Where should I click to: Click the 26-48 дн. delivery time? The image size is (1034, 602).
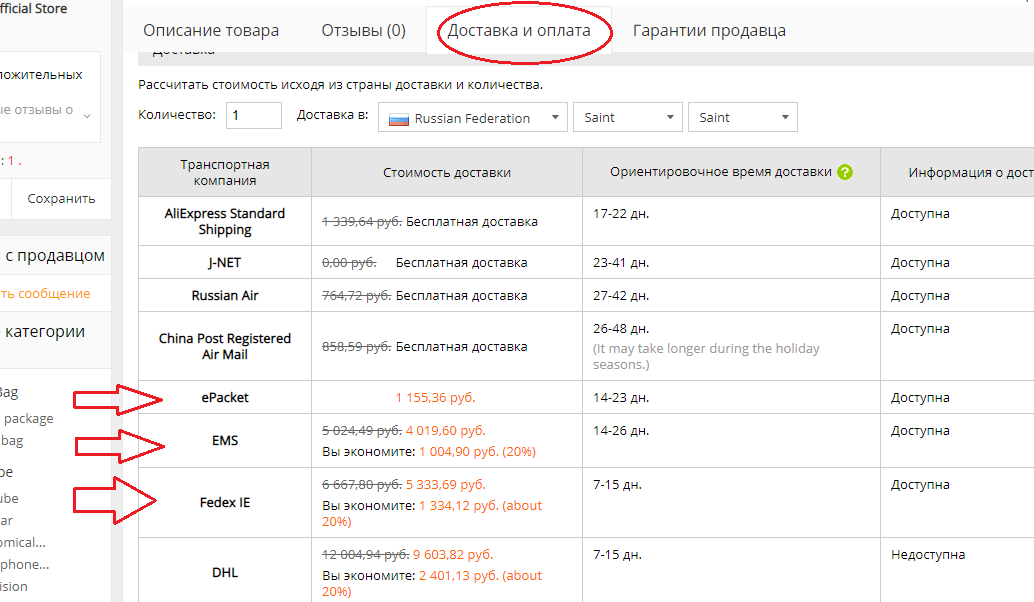point(621,328)
